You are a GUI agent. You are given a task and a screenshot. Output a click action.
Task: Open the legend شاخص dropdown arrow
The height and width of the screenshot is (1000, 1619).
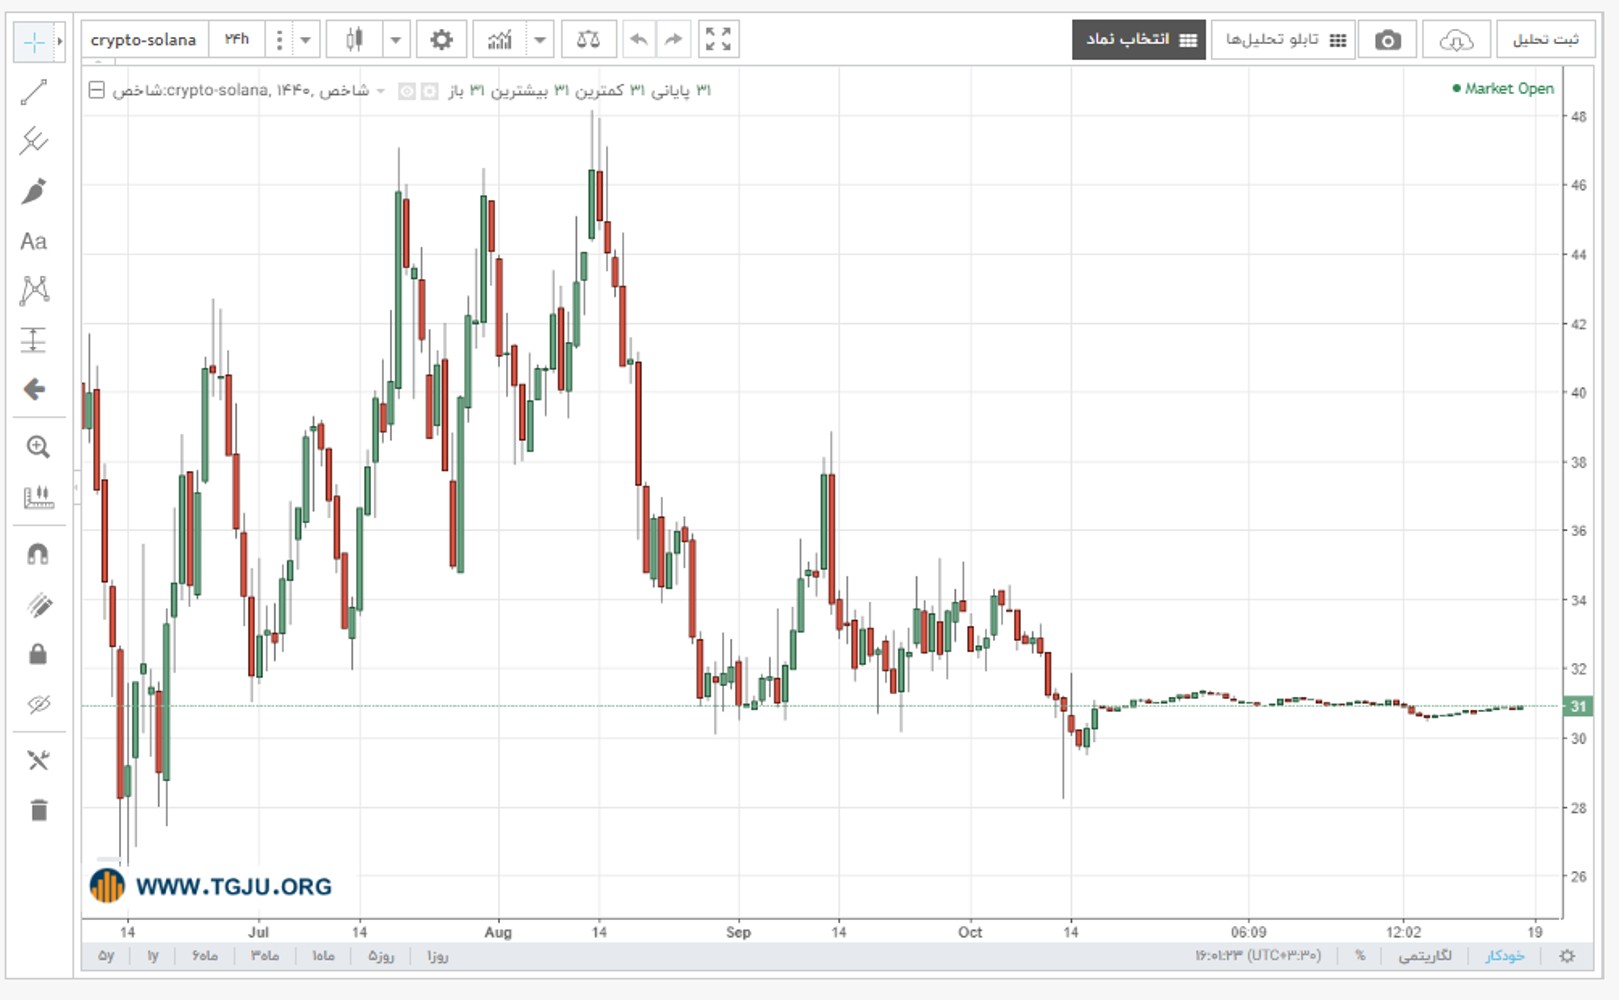click(381, 91)
